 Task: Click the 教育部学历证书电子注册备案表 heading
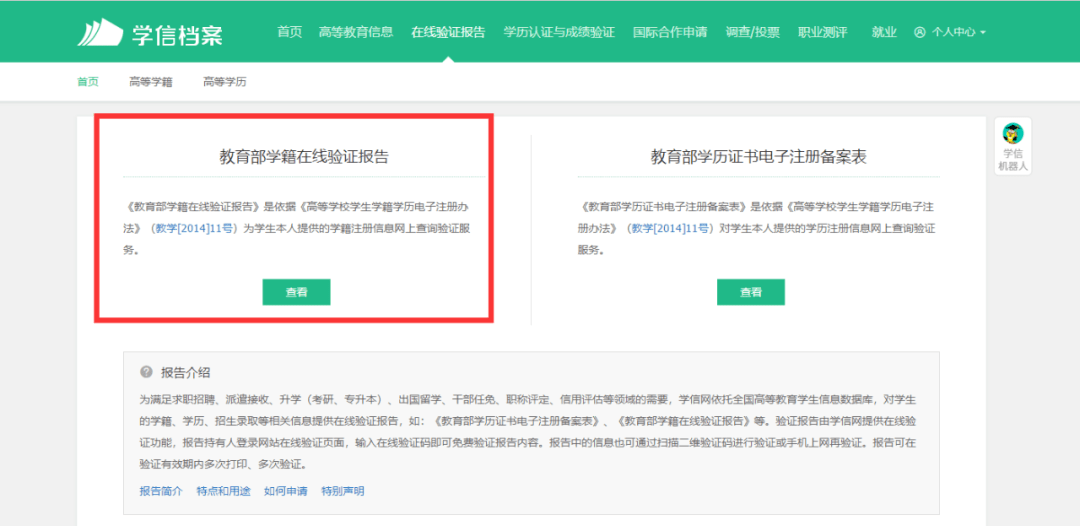[758, 157]
